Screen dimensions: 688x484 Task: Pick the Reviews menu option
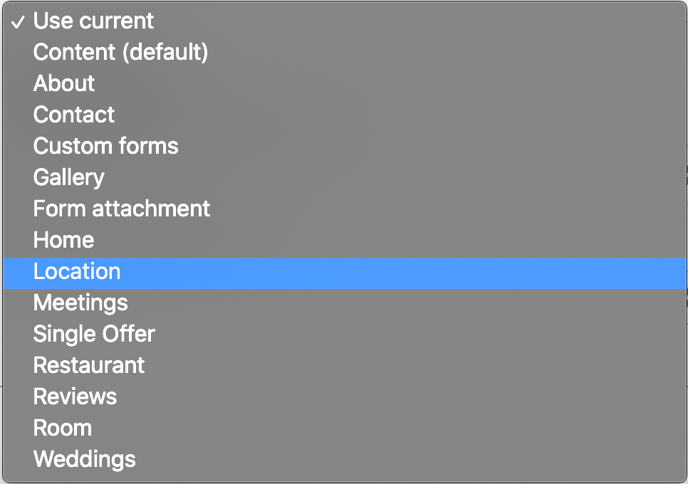tap(75, 396)
